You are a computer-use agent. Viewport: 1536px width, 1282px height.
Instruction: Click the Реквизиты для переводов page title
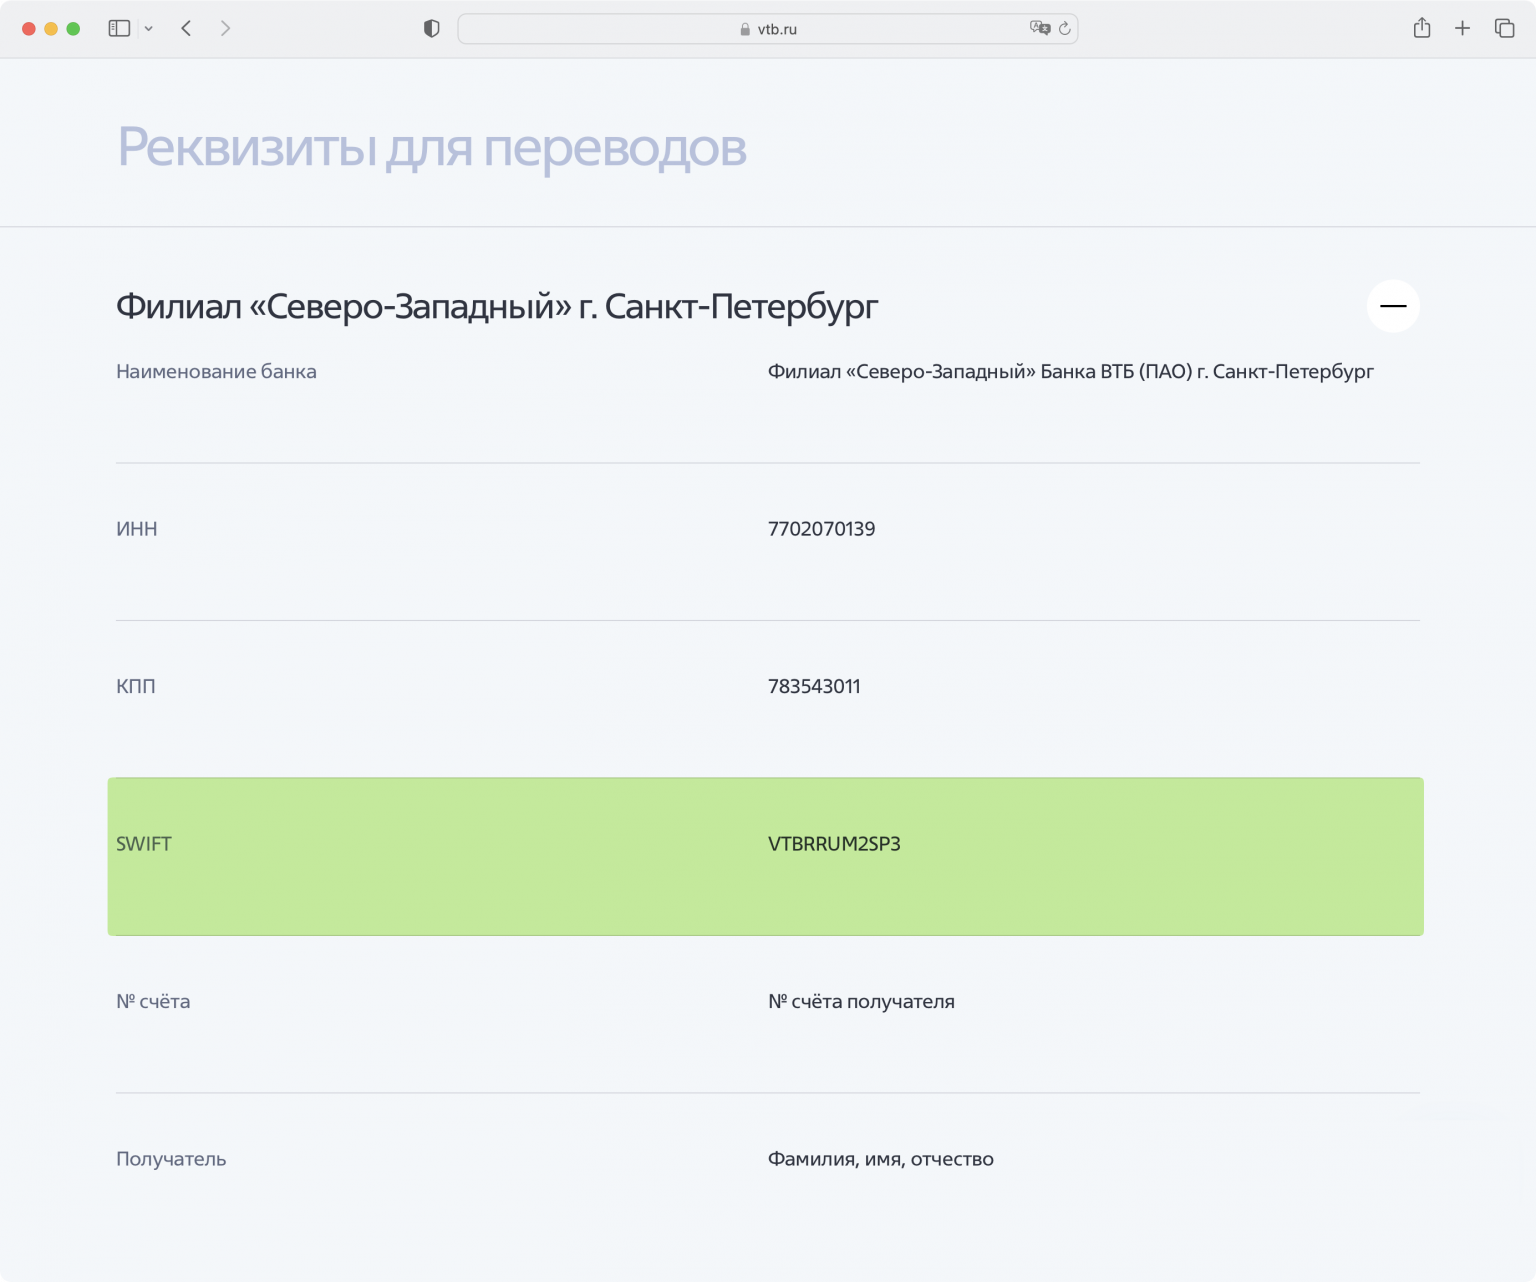432,148
